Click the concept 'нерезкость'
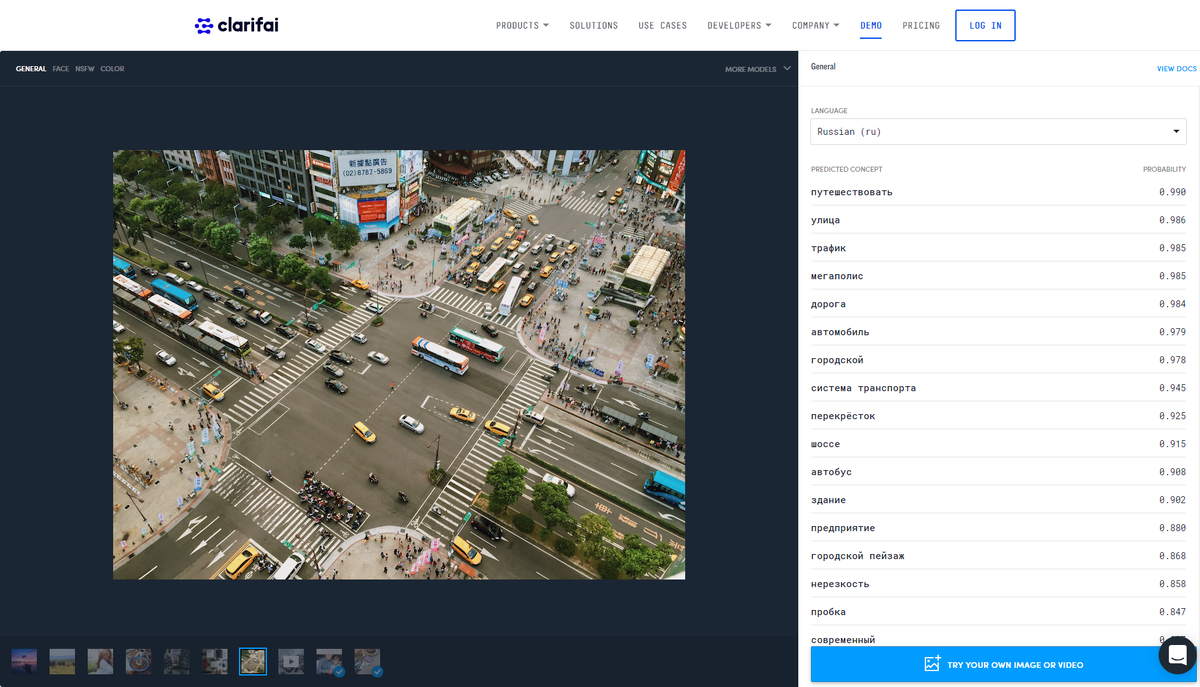 [840, 584]
